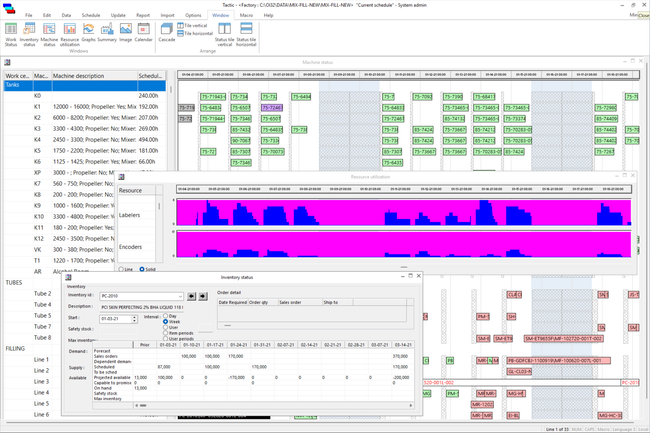Open the Schedule ribbon tab
This screenshot has height=433, width=650.
pyautogui.click(x=90, y=16)
